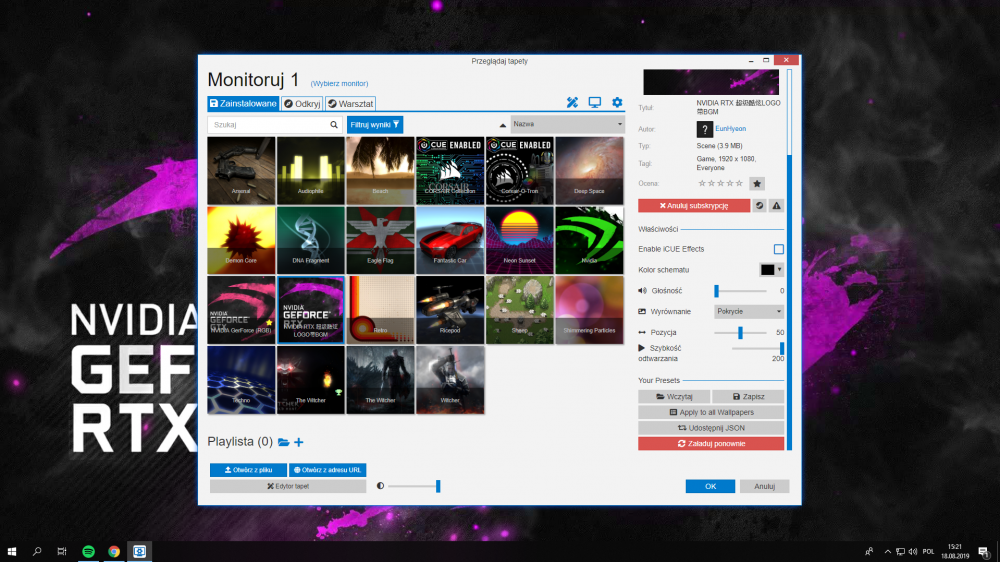
Task: Click the reset properties circular icon
Action: (760, 205)
